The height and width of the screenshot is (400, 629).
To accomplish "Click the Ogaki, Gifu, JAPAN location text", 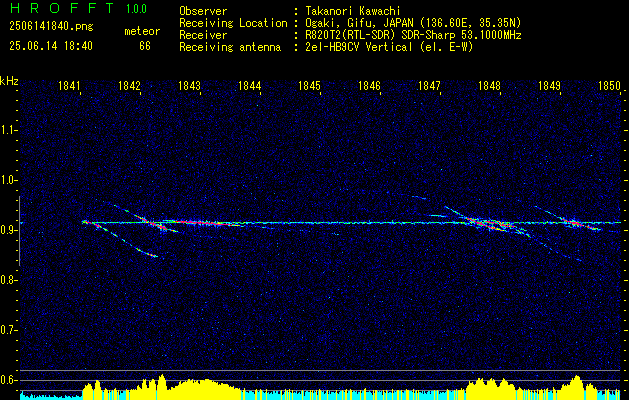I will pyautogui.click(x=414, y=23).
